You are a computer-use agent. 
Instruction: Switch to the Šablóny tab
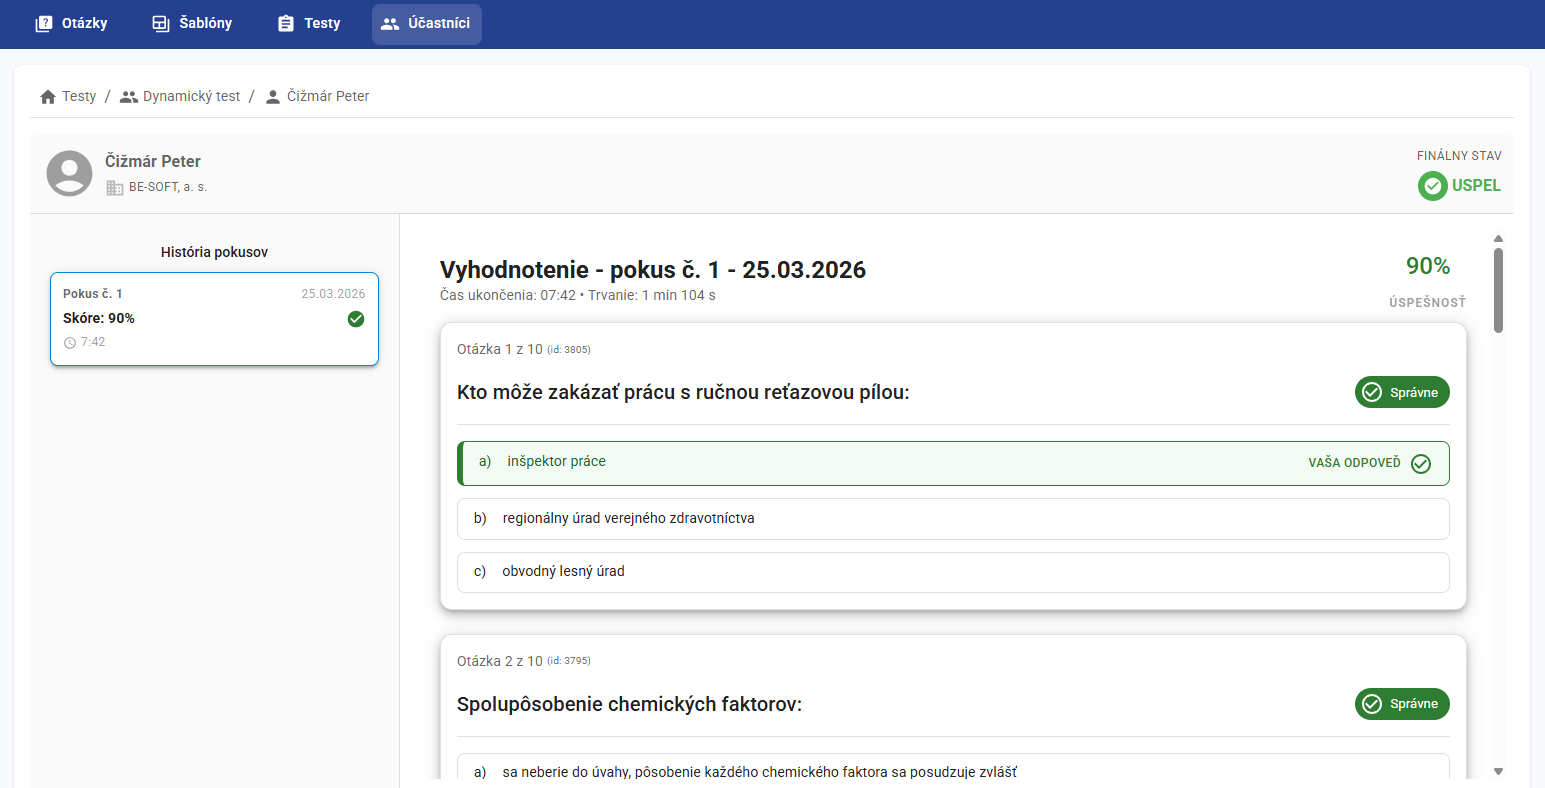tap(192, 24)
